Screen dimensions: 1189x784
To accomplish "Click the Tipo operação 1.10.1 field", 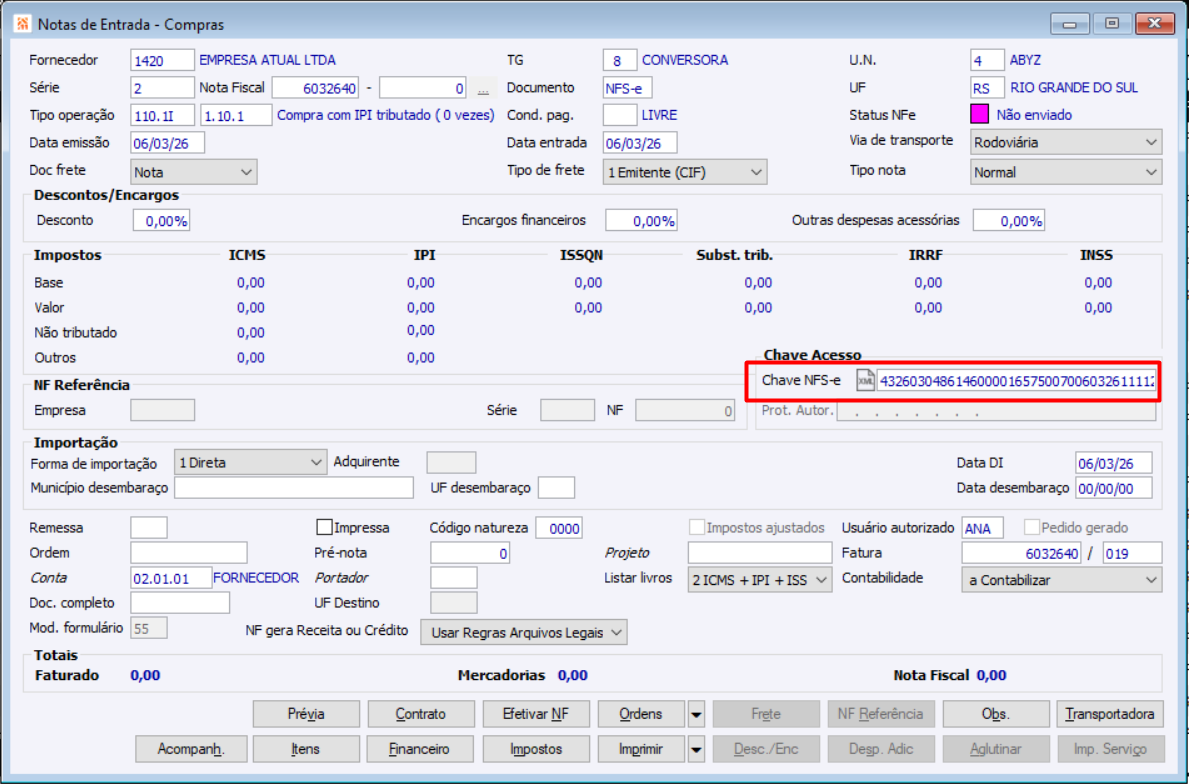I will [x=236, y=116].
